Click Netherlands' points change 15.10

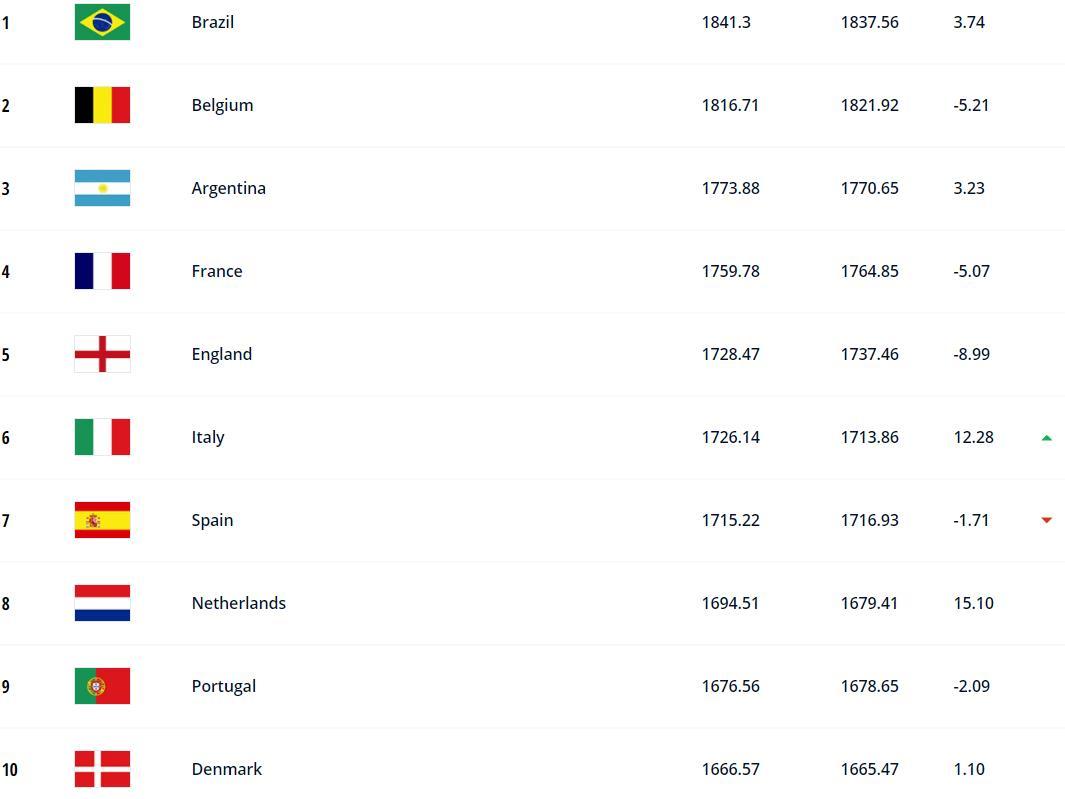point(973,603)
